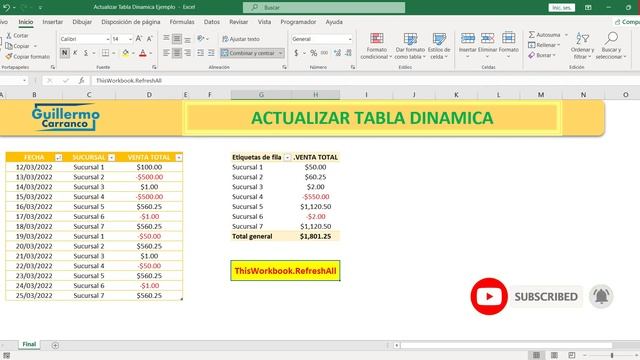Toggle underline formatting (S)
Image resolution: width=640 pixels, height=360 pixels.
[x=86, y=53]
